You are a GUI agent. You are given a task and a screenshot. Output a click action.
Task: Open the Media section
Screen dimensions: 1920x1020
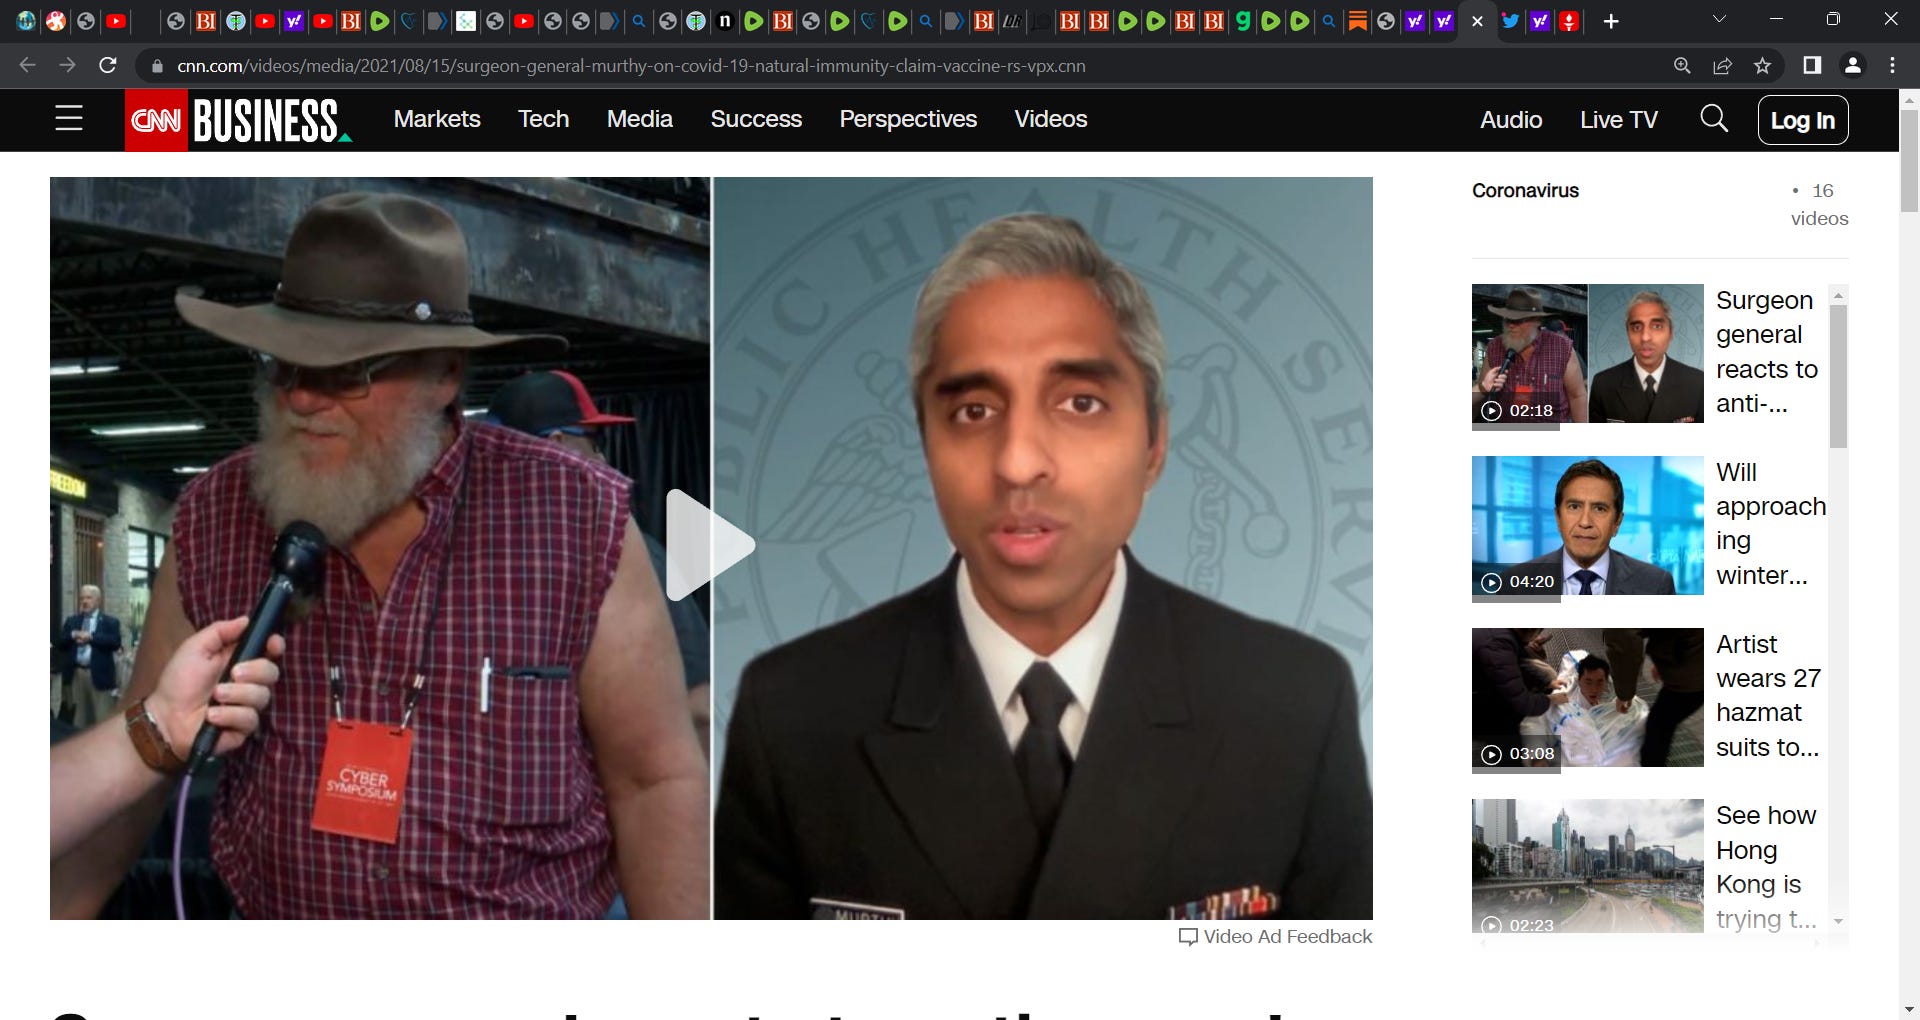tap(639, 119)
